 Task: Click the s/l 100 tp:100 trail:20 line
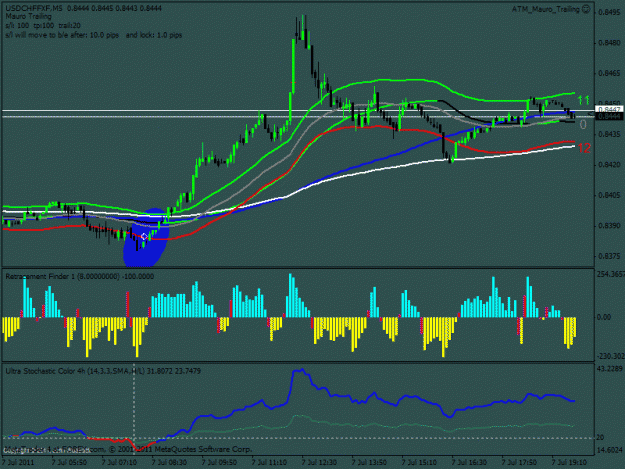pyautogui.click(x=43, y=26)
